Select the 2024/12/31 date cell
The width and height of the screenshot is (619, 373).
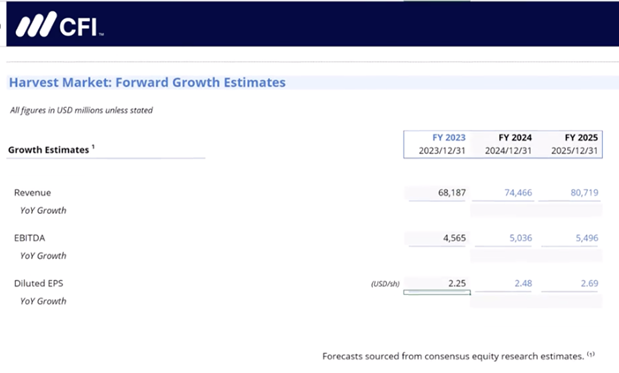[508, 150]
